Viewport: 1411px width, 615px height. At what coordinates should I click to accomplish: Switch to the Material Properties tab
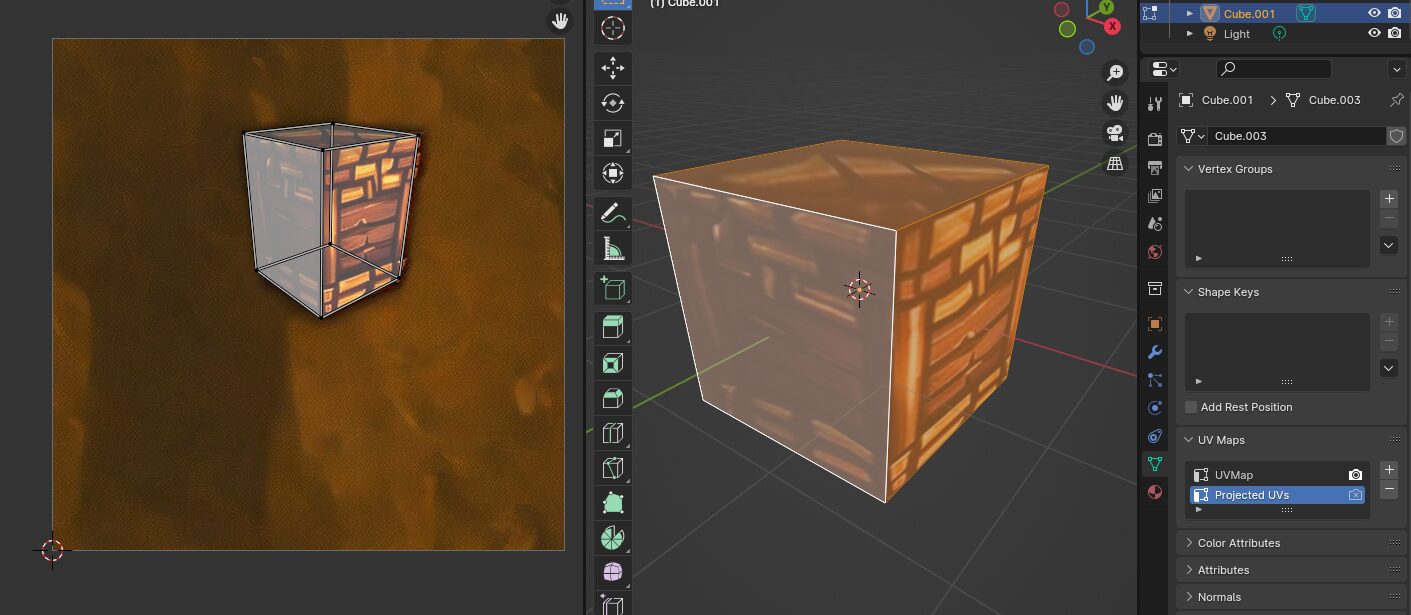coord(1155,491)
